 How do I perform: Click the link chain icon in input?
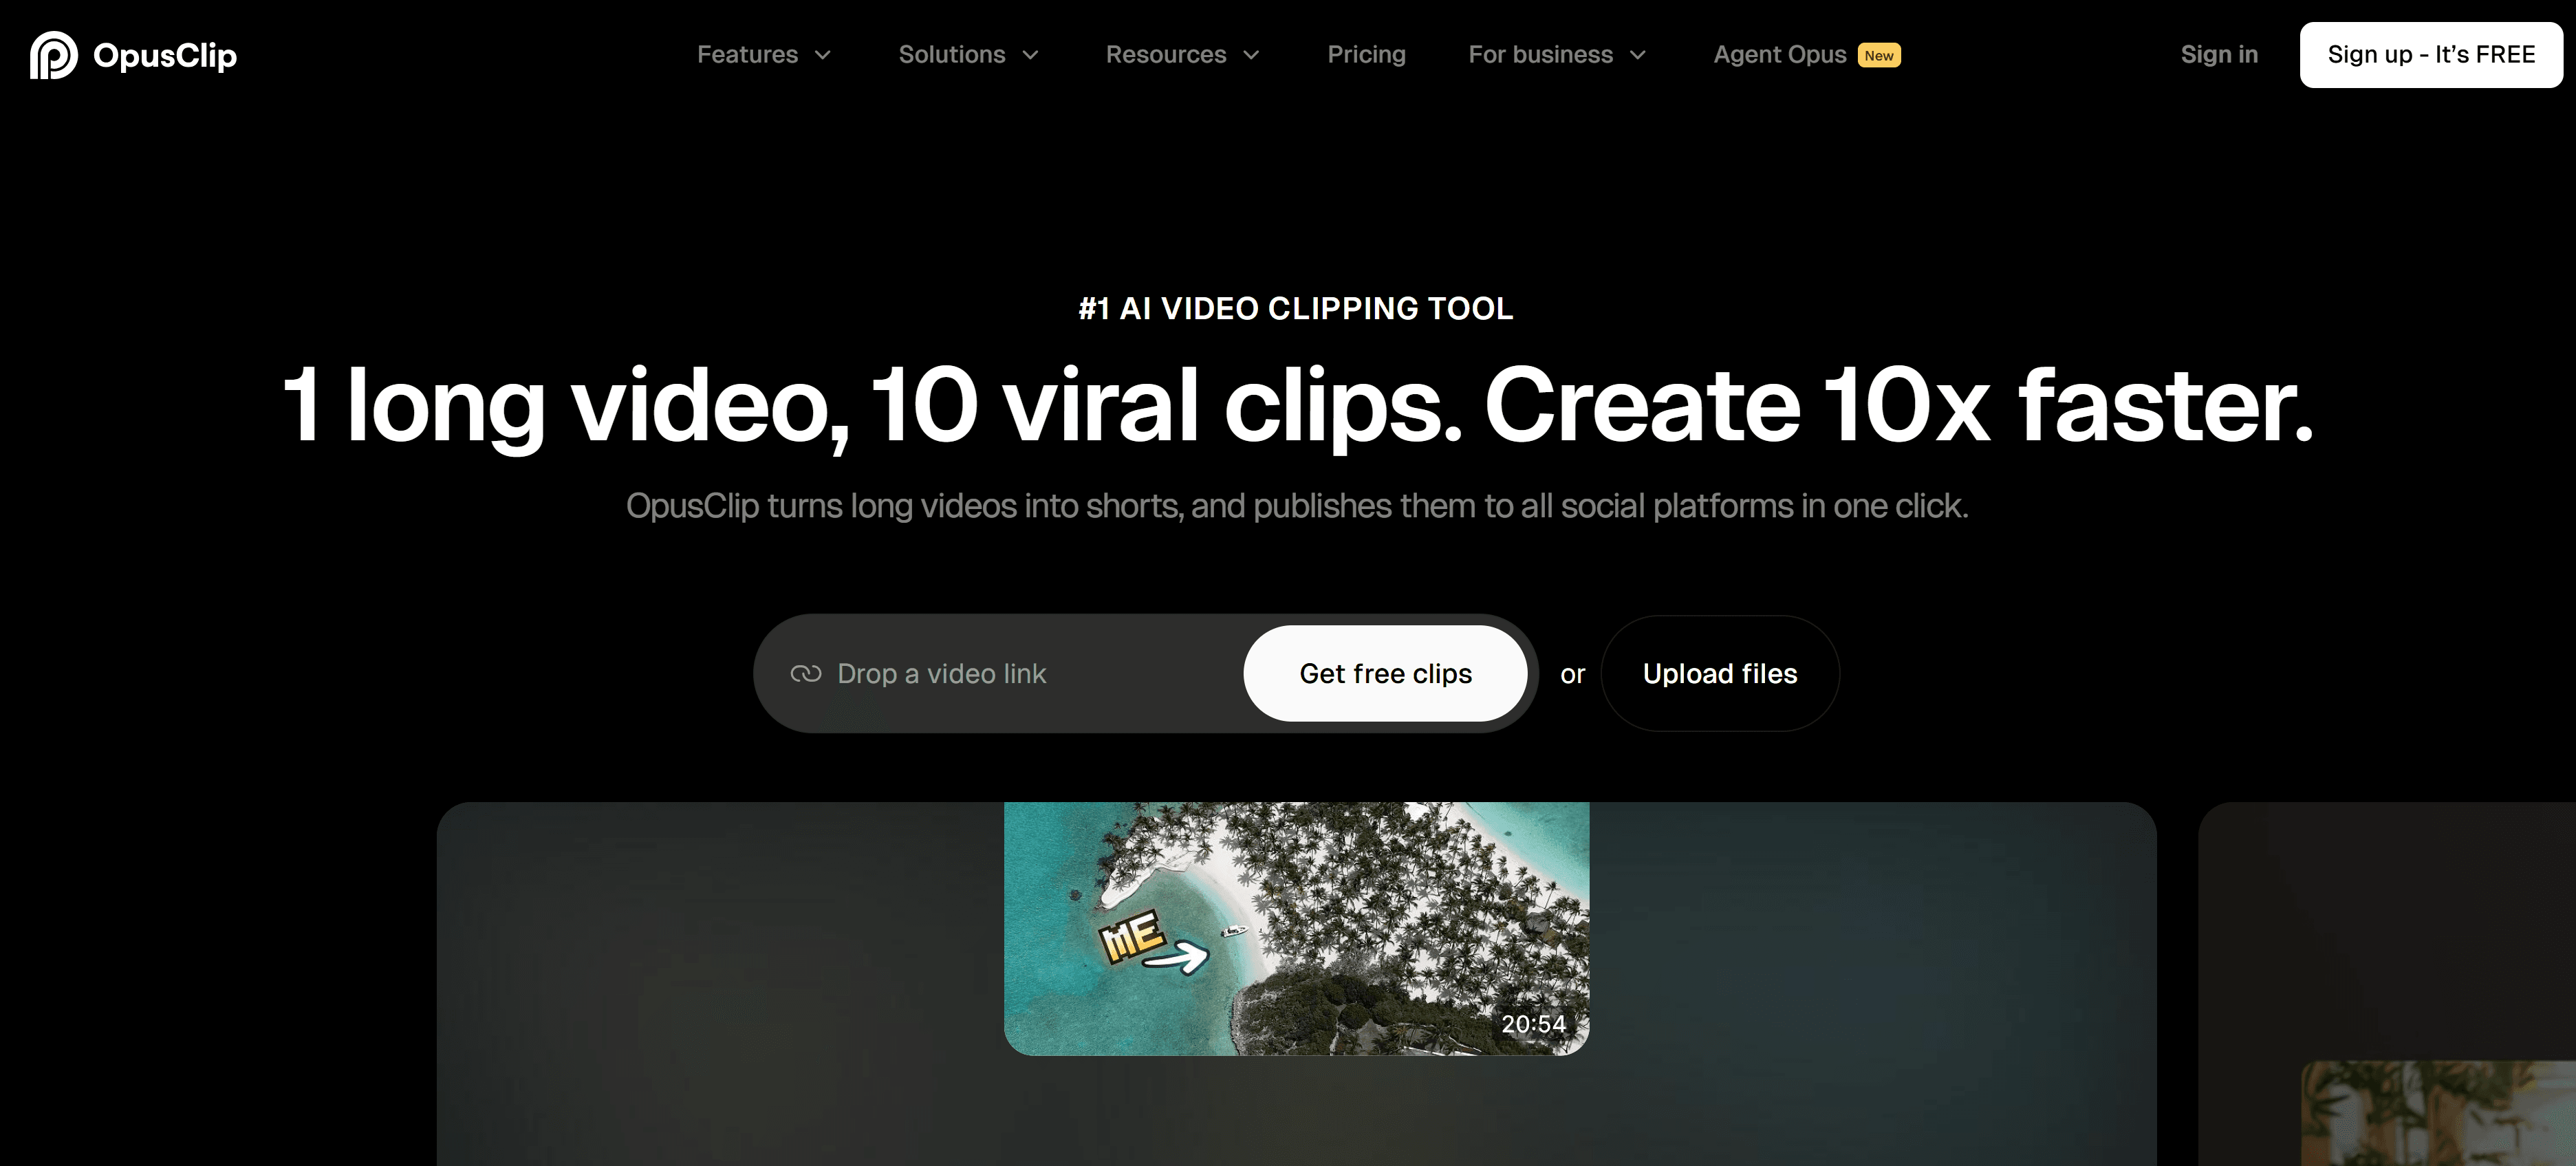coord(805,674)
